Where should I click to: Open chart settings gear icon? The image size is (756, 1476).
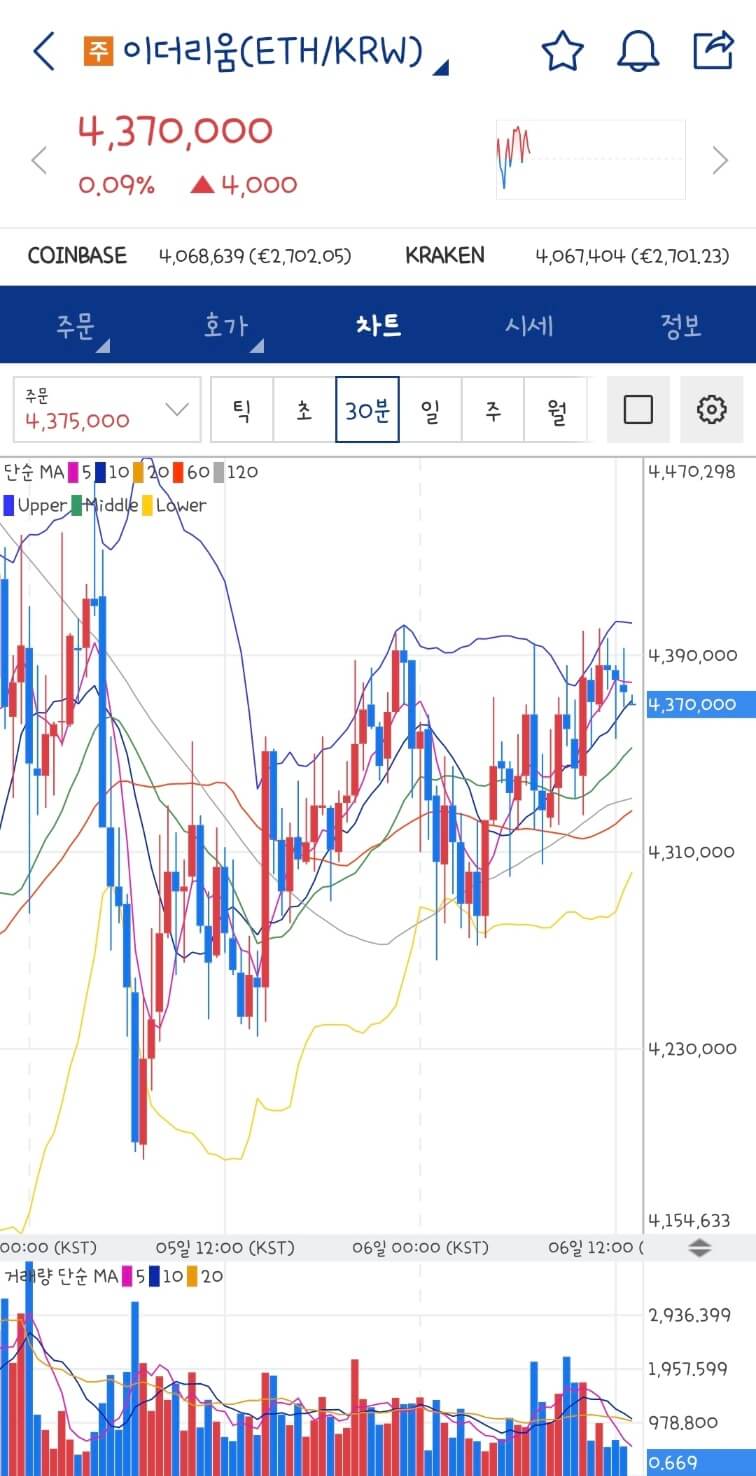coord(711,409)
